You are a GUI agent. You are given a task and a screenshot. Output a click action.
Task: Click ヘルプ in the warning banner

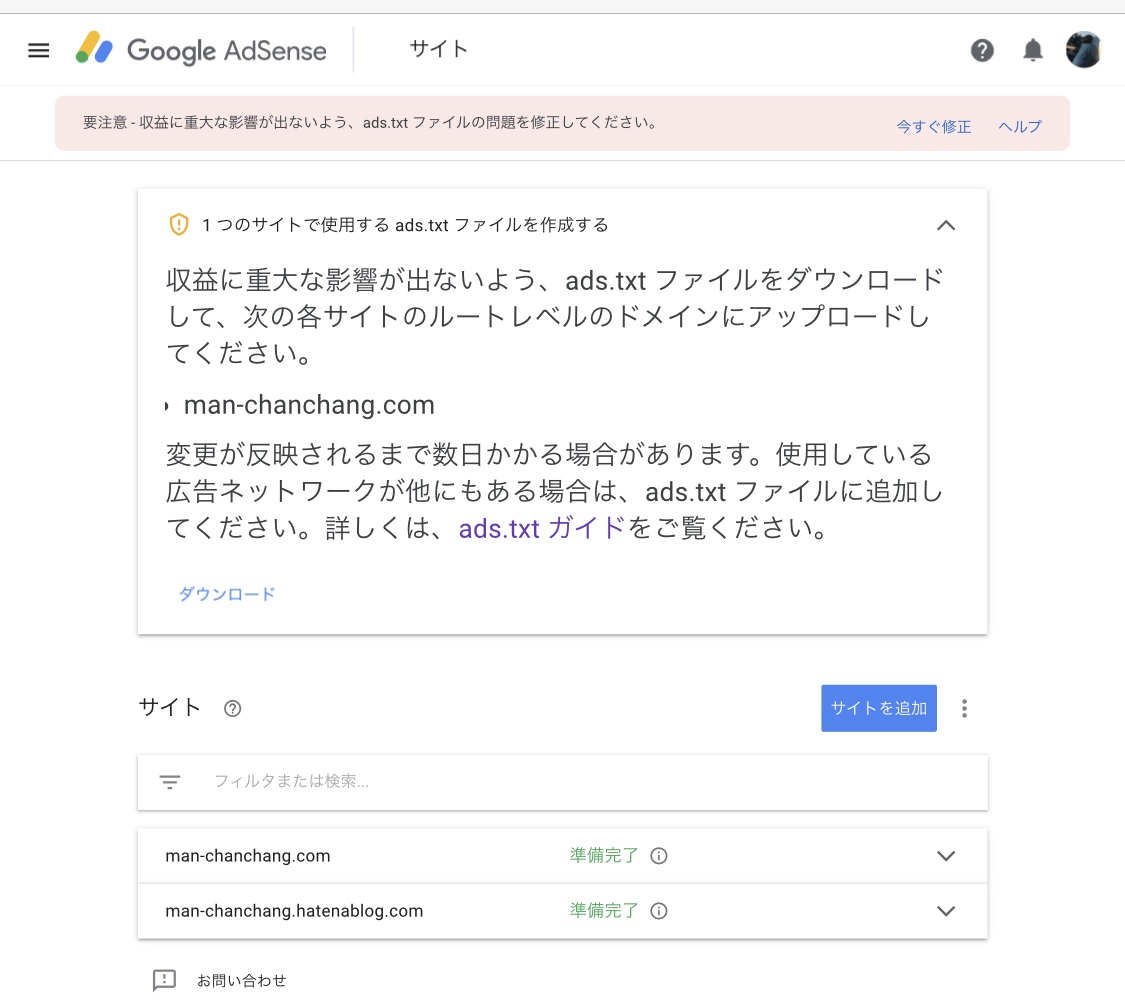coord(1020,126)
